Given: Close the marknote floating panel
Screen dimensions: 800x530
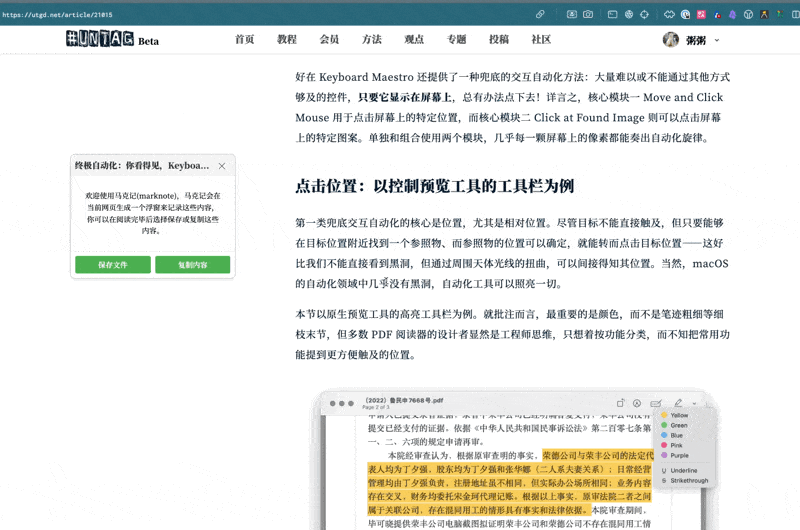Looking at the screenshot, I should 222,166.
